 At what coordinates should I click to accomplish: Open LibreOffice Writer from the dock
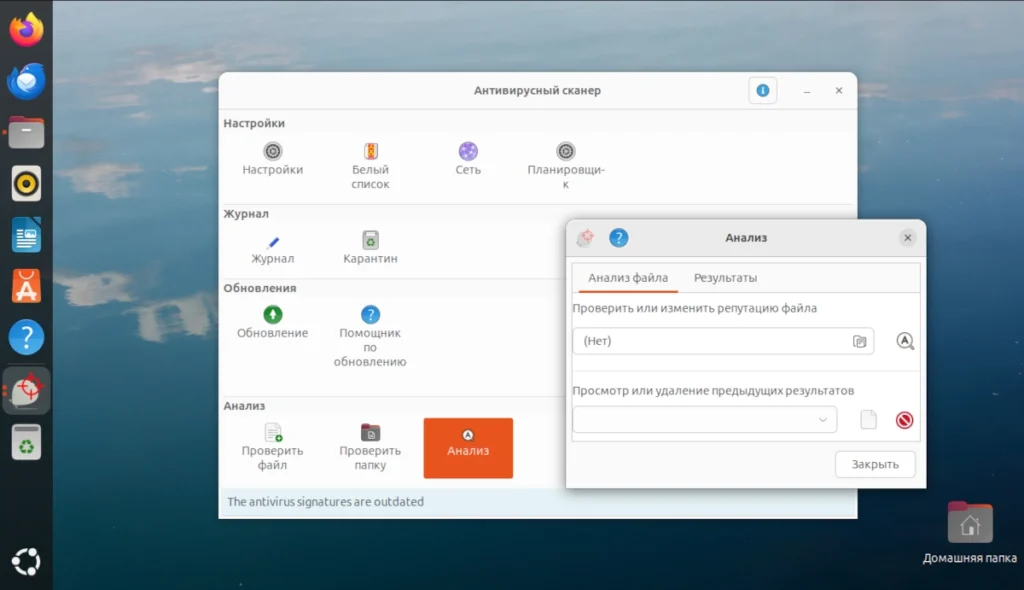click(x=26, y=235)
